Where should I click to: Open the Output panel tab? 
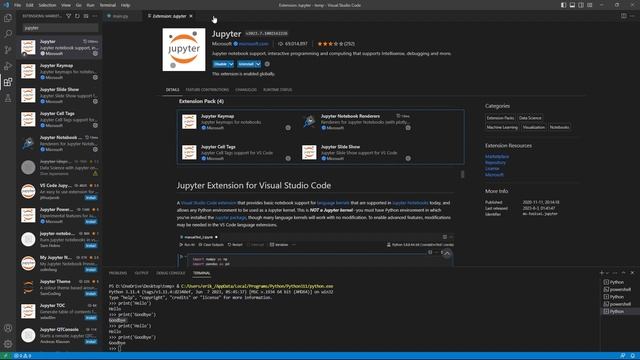142,273
